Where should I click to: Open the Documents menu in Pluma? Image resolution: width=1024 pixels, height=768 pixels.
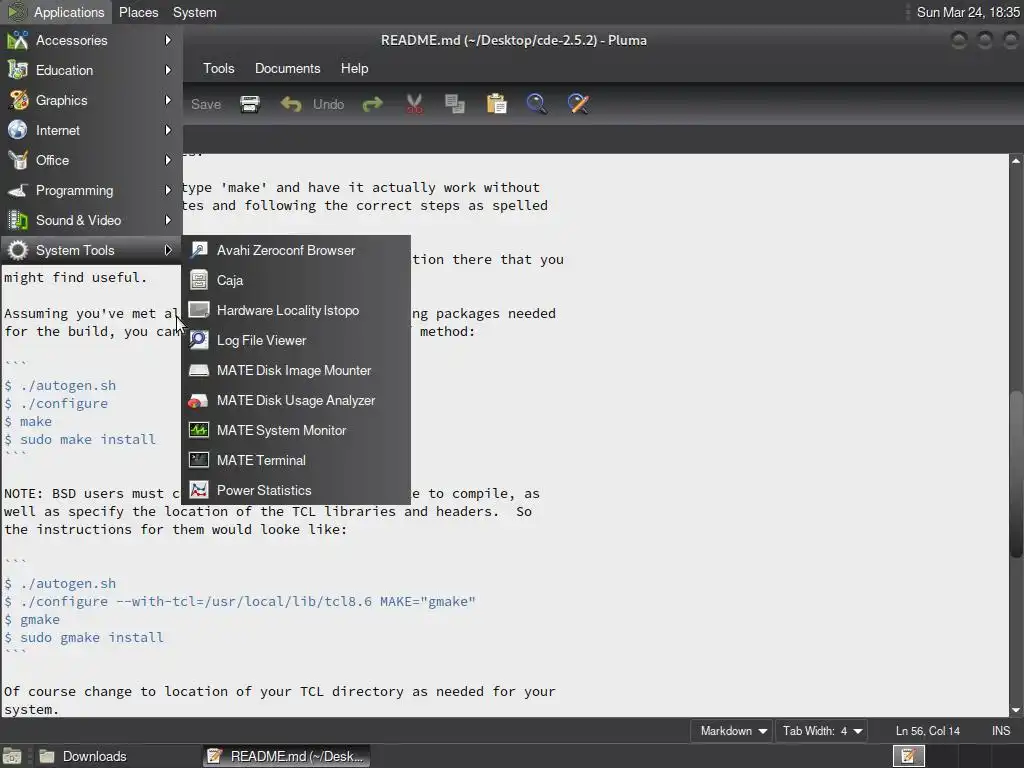pos(287,69)
